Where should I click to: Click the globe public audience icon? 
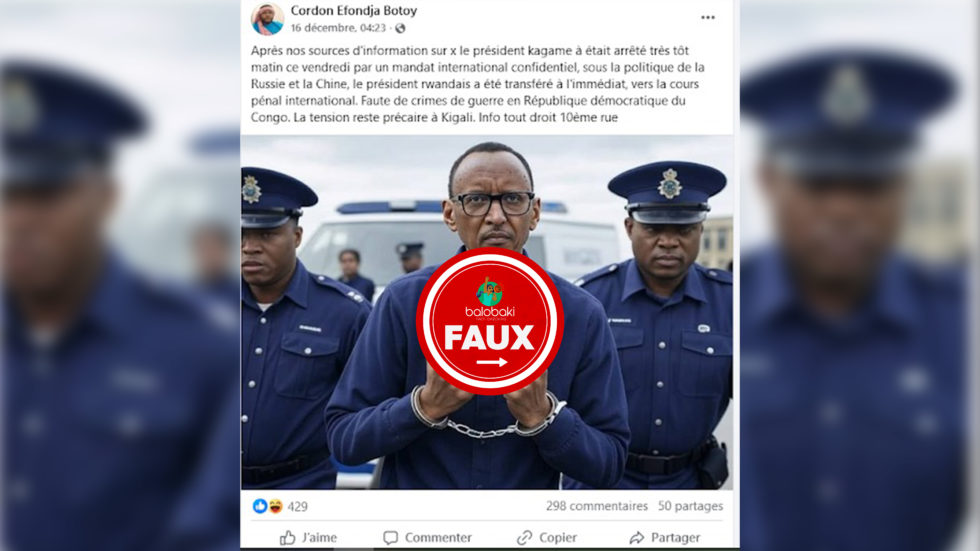(x=400, y=28)
